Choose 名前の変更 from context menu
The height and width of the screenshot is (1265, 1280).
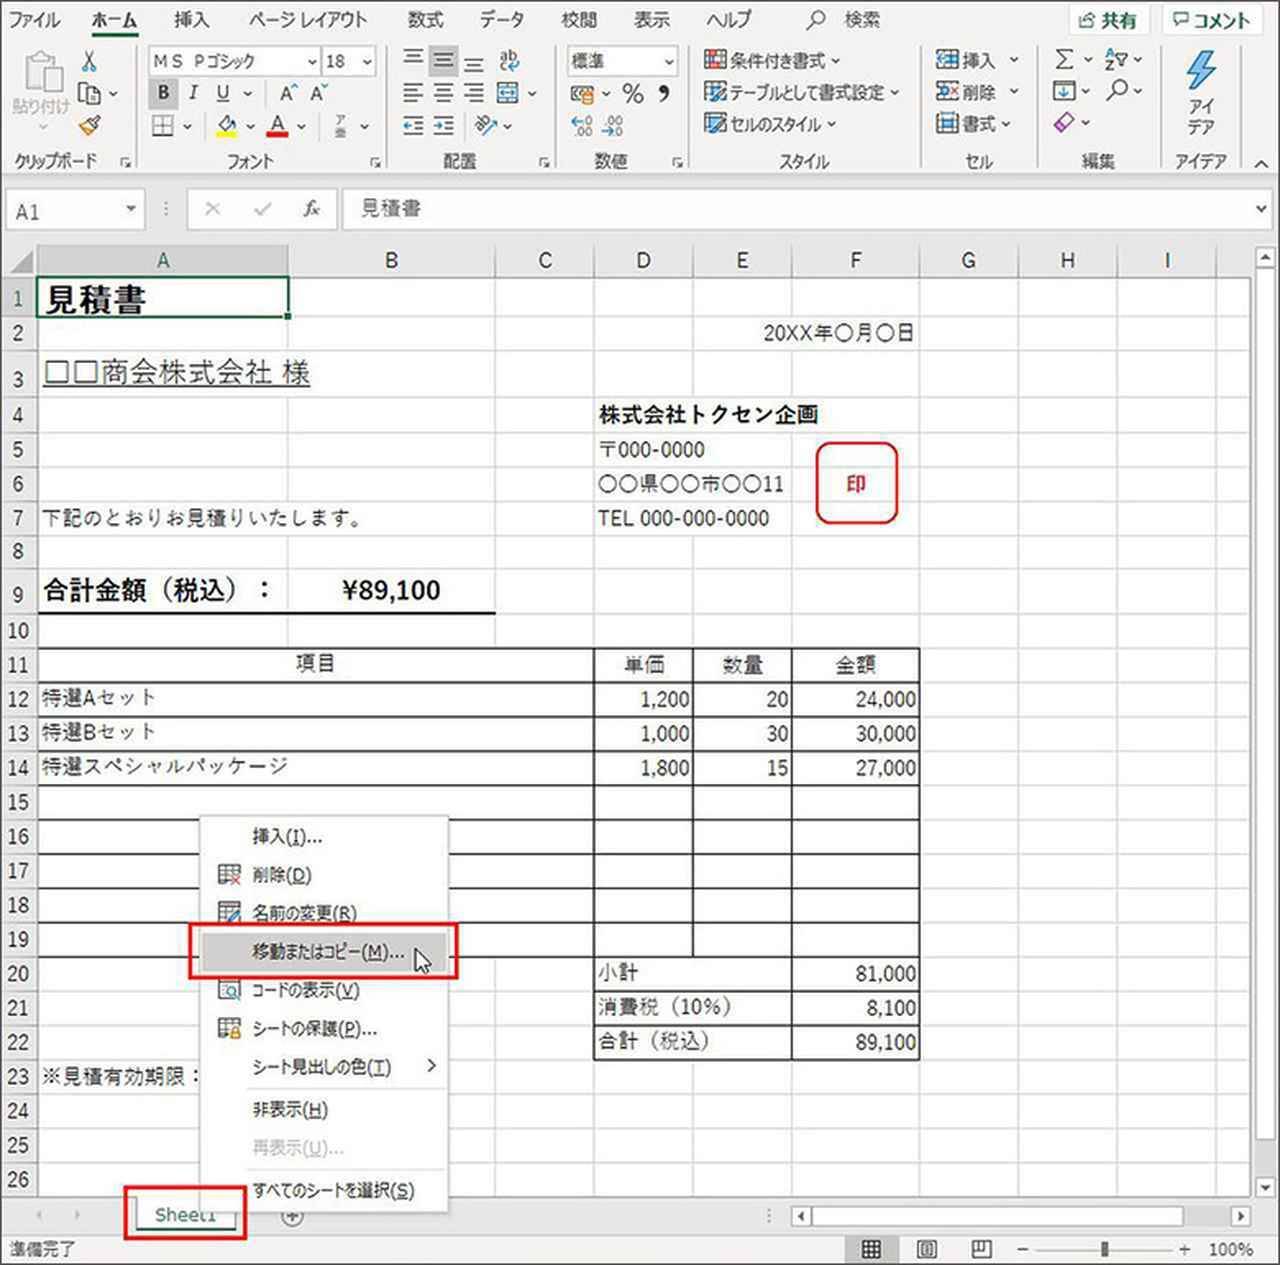[323, 913]
